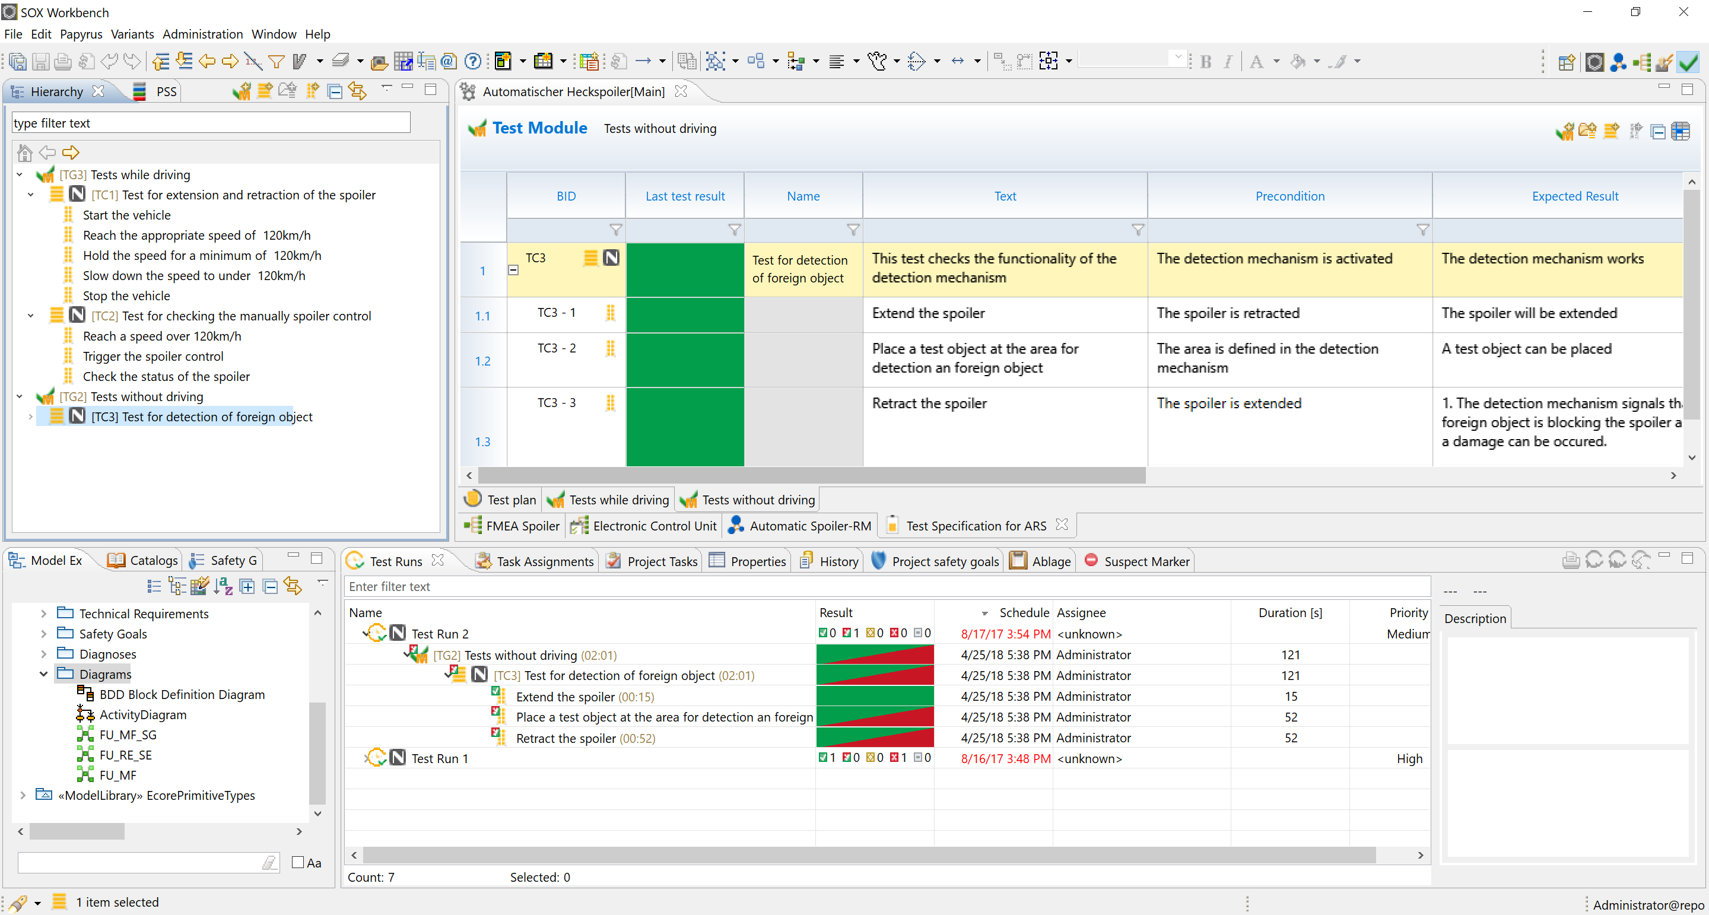Click the Bold formatting icon
Viewport: 1709px width, 915px height.
1206,62
